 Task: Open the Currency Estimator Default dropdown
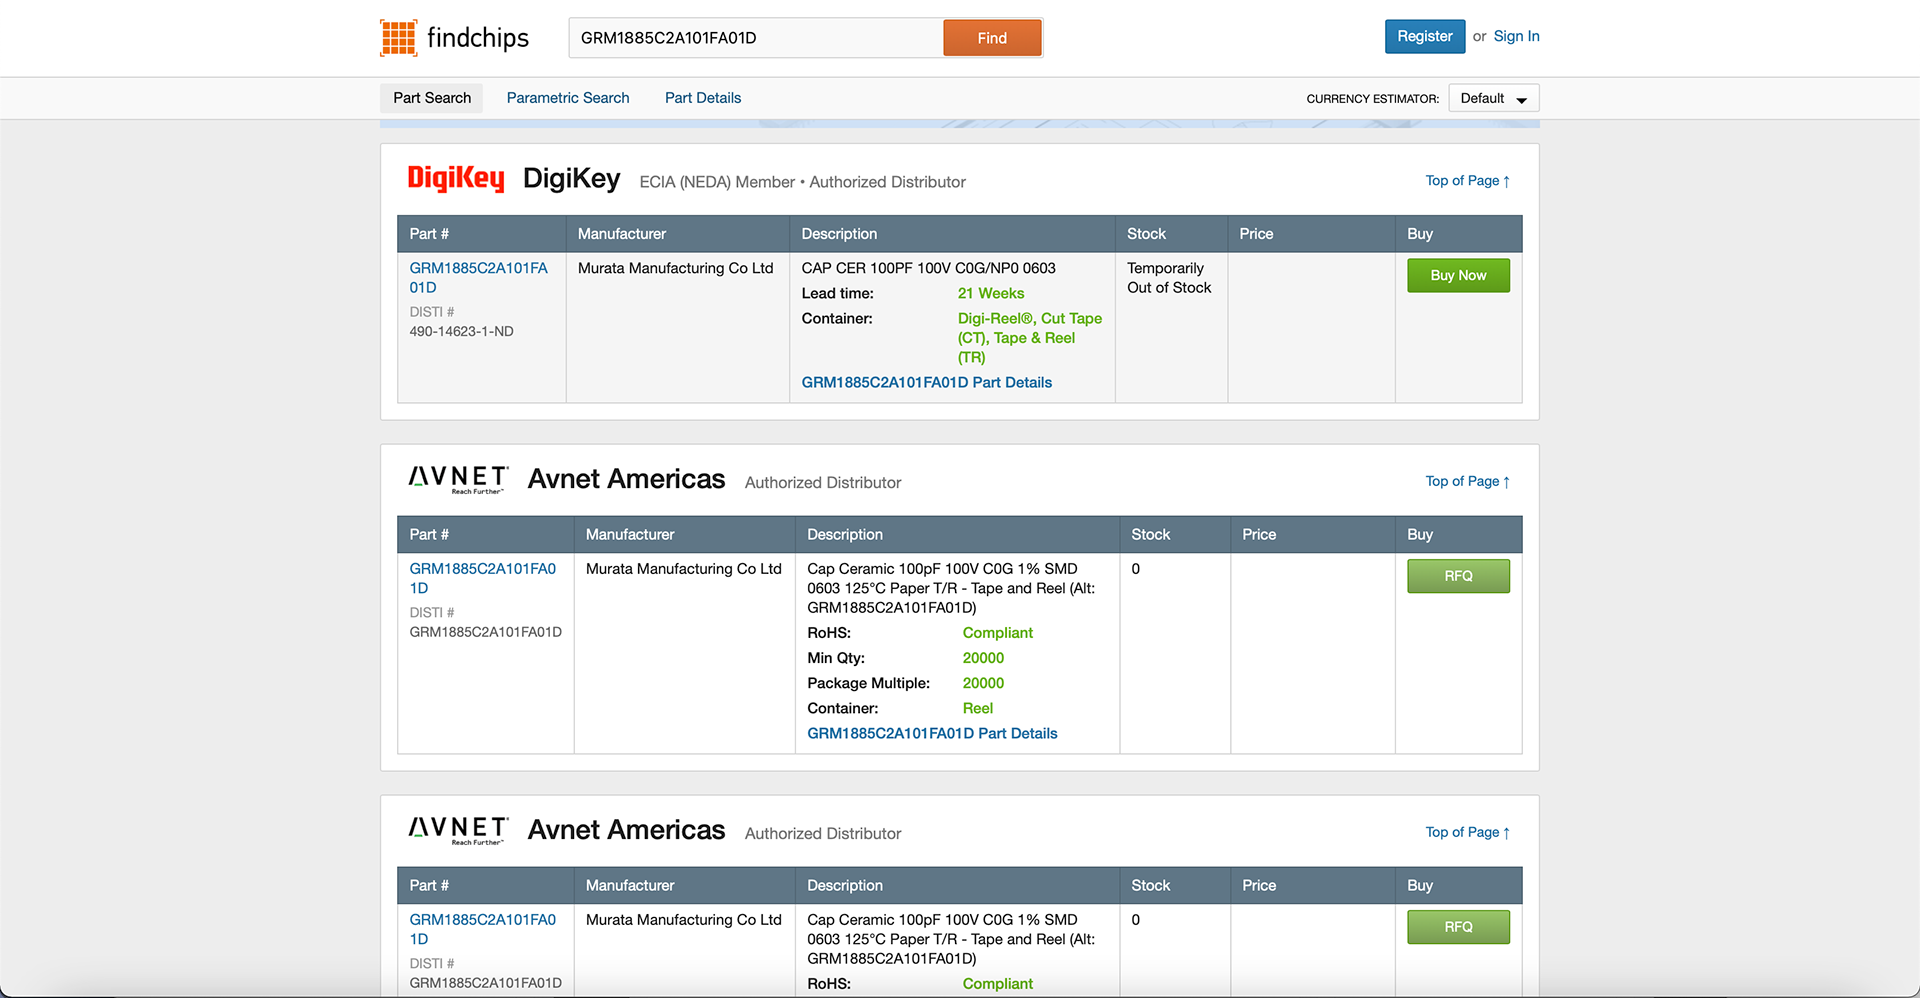pyautogui.click(x=1494, y=98)
